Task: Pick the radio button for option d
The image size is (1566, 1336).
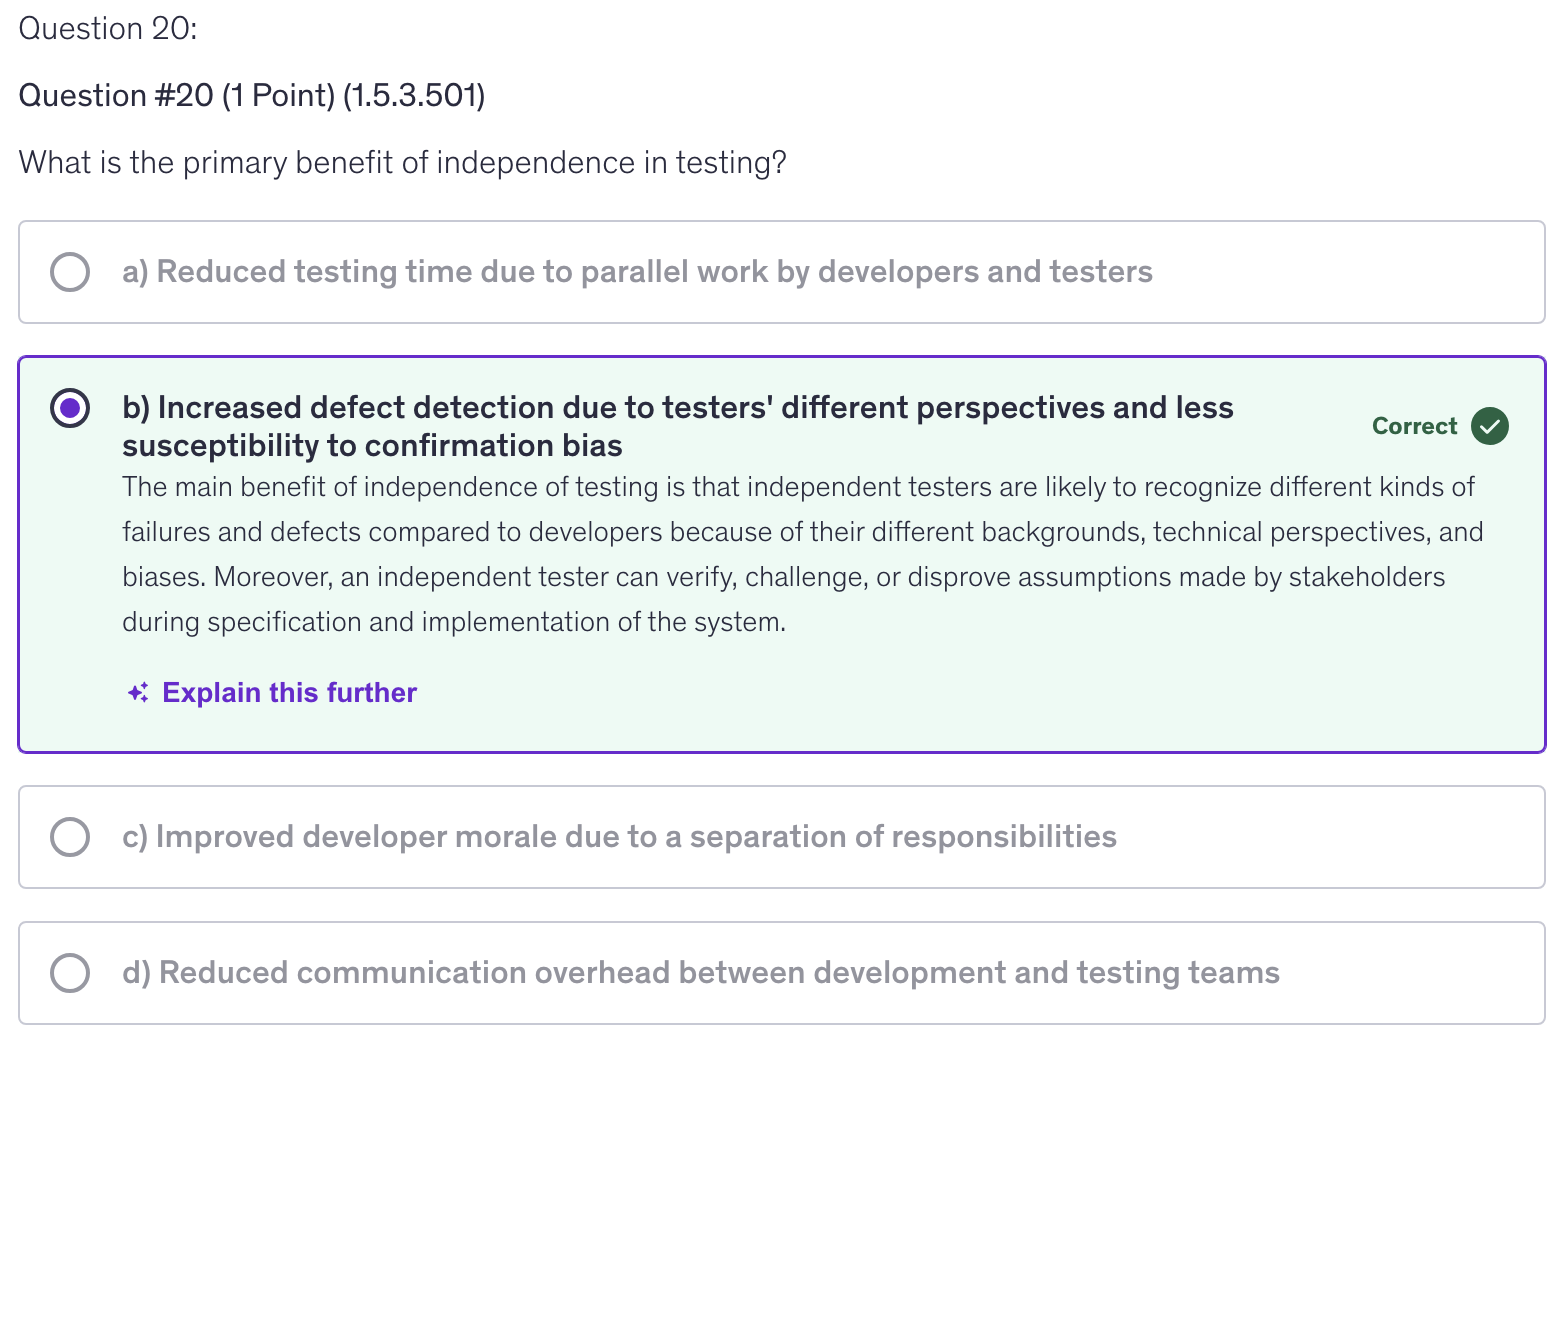Action: 70,973
